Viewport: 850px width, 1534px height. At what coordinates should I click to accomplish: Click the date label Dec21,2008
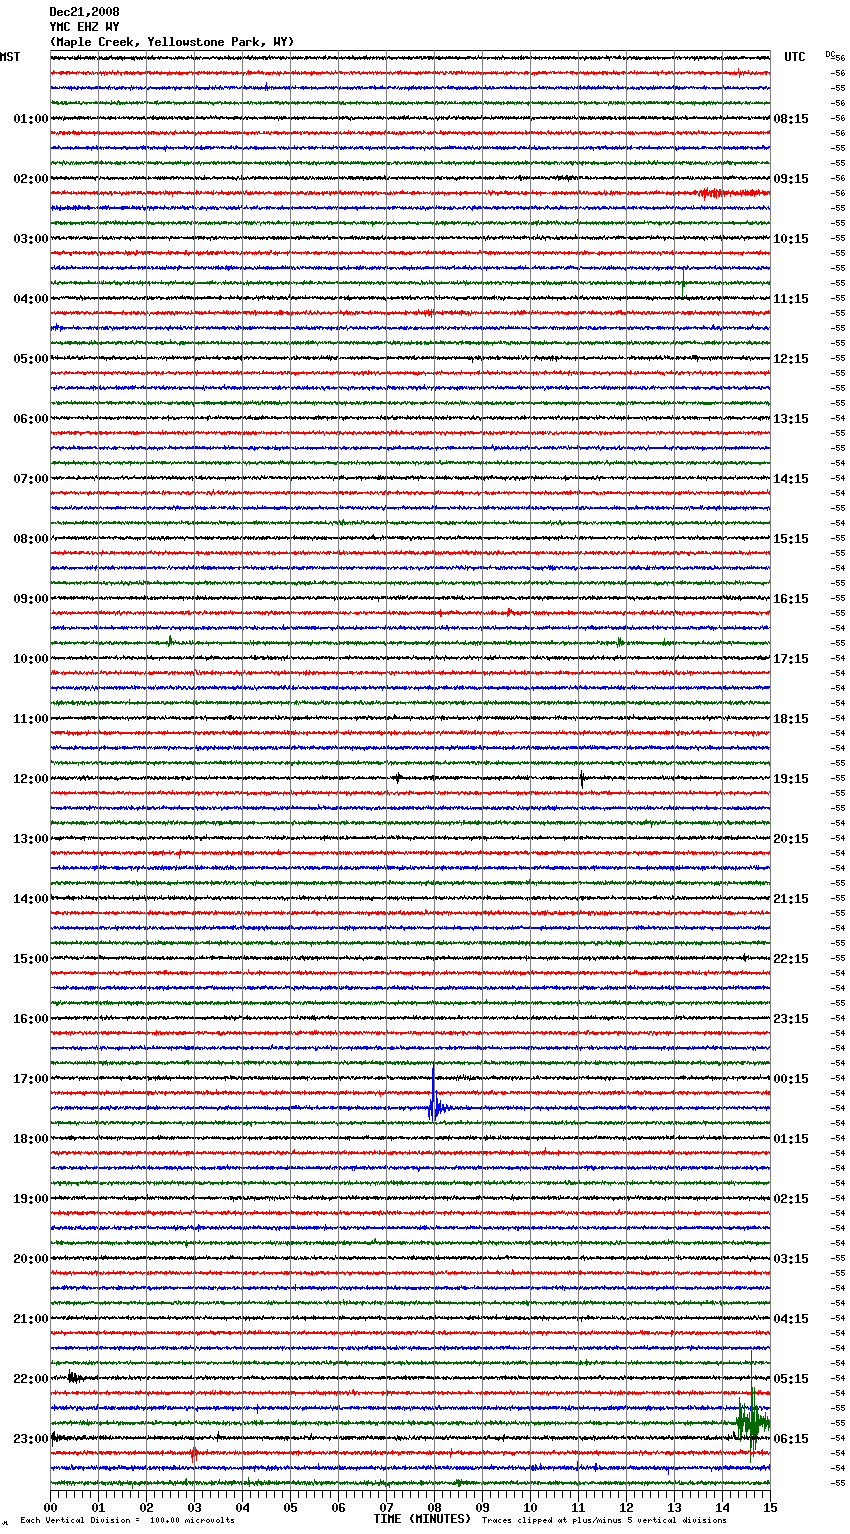(x=84, y=12)
